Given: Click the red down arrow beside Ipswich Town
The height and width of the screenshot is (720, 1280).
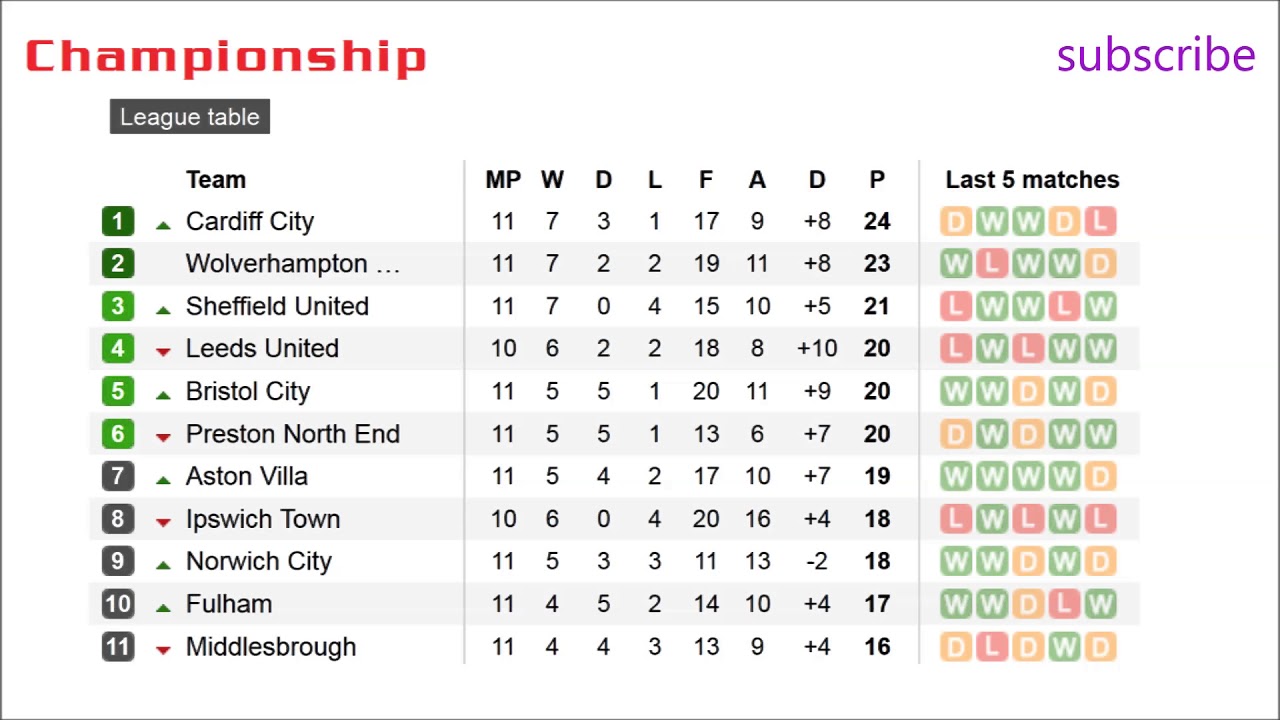Looking at the screenshot, I should [x=163, y=521].
